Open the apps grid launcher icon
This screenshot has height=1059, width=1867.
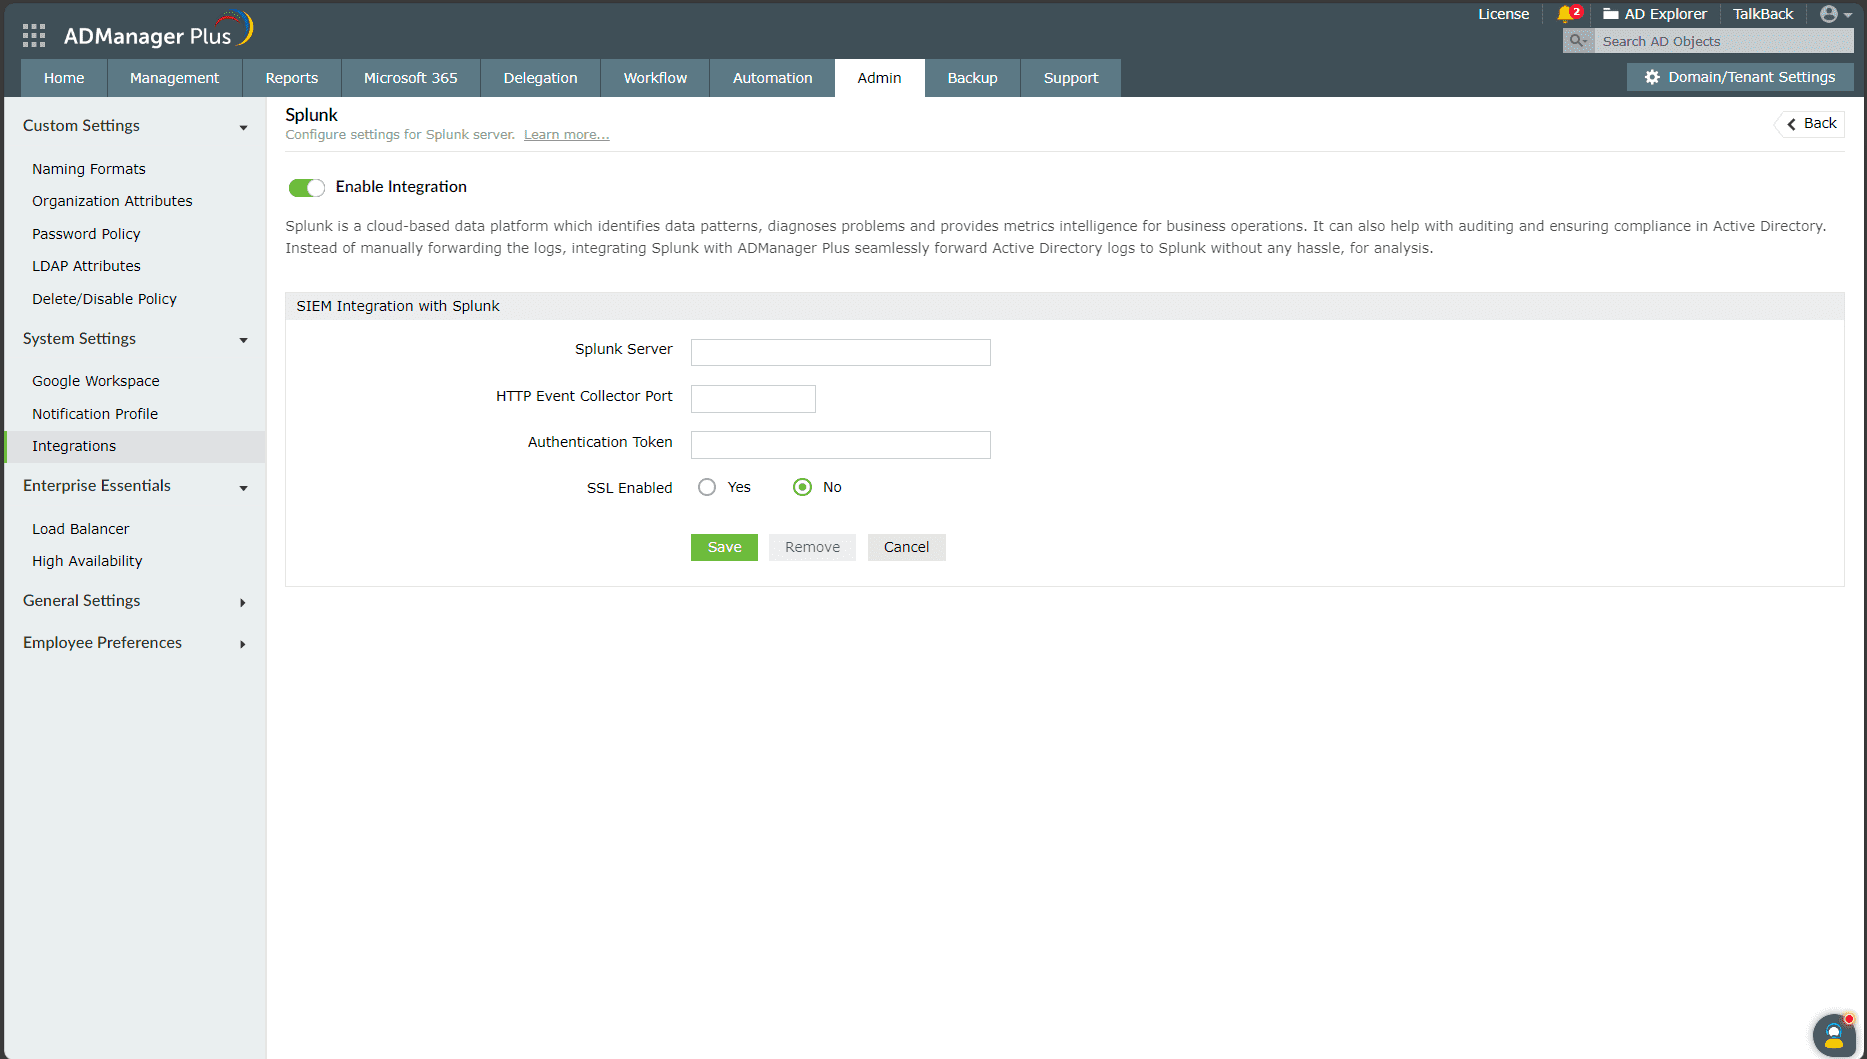point(34,36)
